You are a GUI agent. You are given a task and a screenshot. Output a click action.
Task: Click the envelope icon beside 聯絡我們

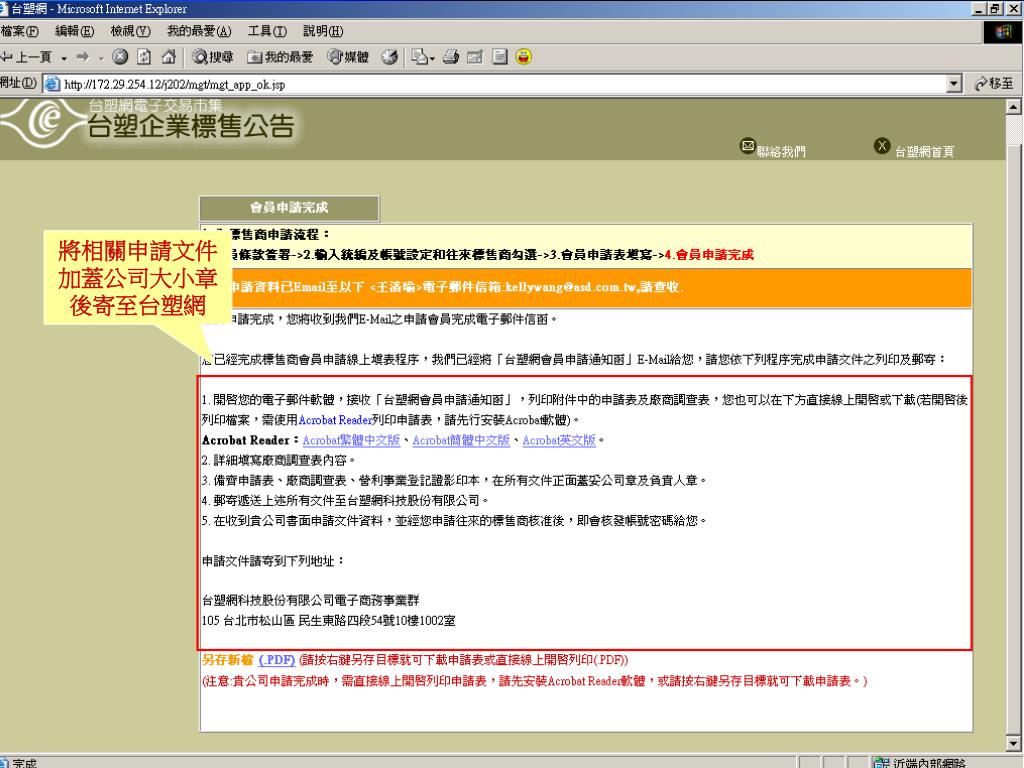[x=748, y=146]
